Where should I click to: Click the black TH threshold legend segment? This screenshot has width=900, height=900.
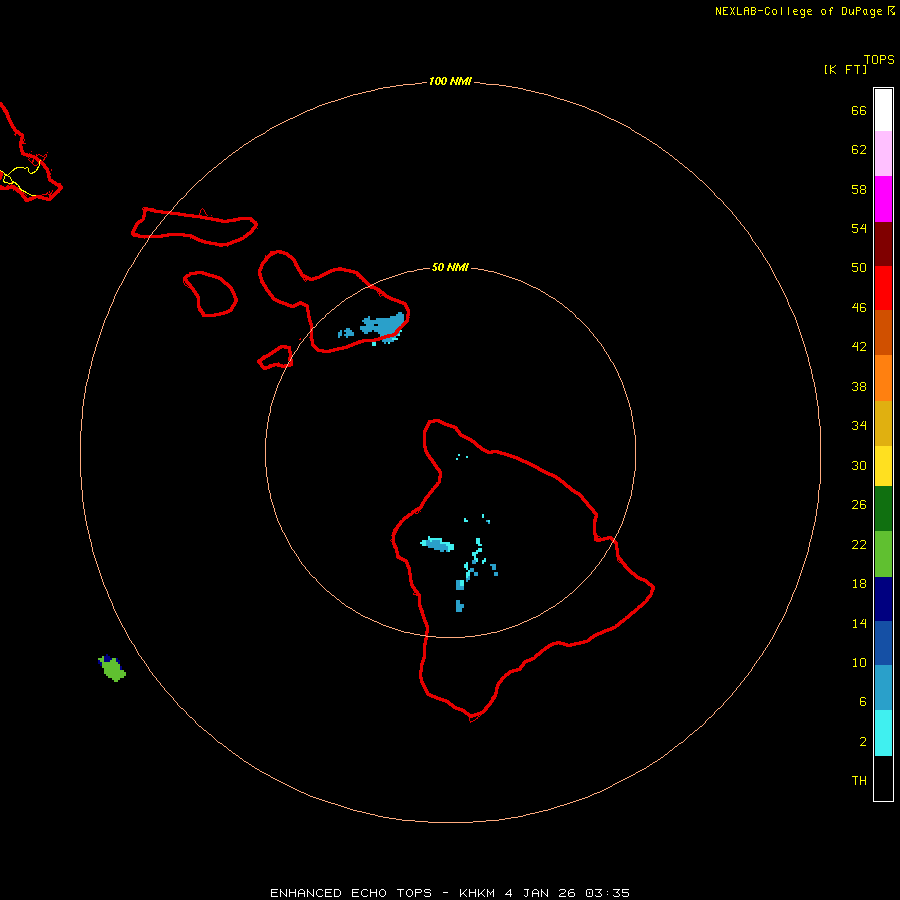[x=883, y=778]
